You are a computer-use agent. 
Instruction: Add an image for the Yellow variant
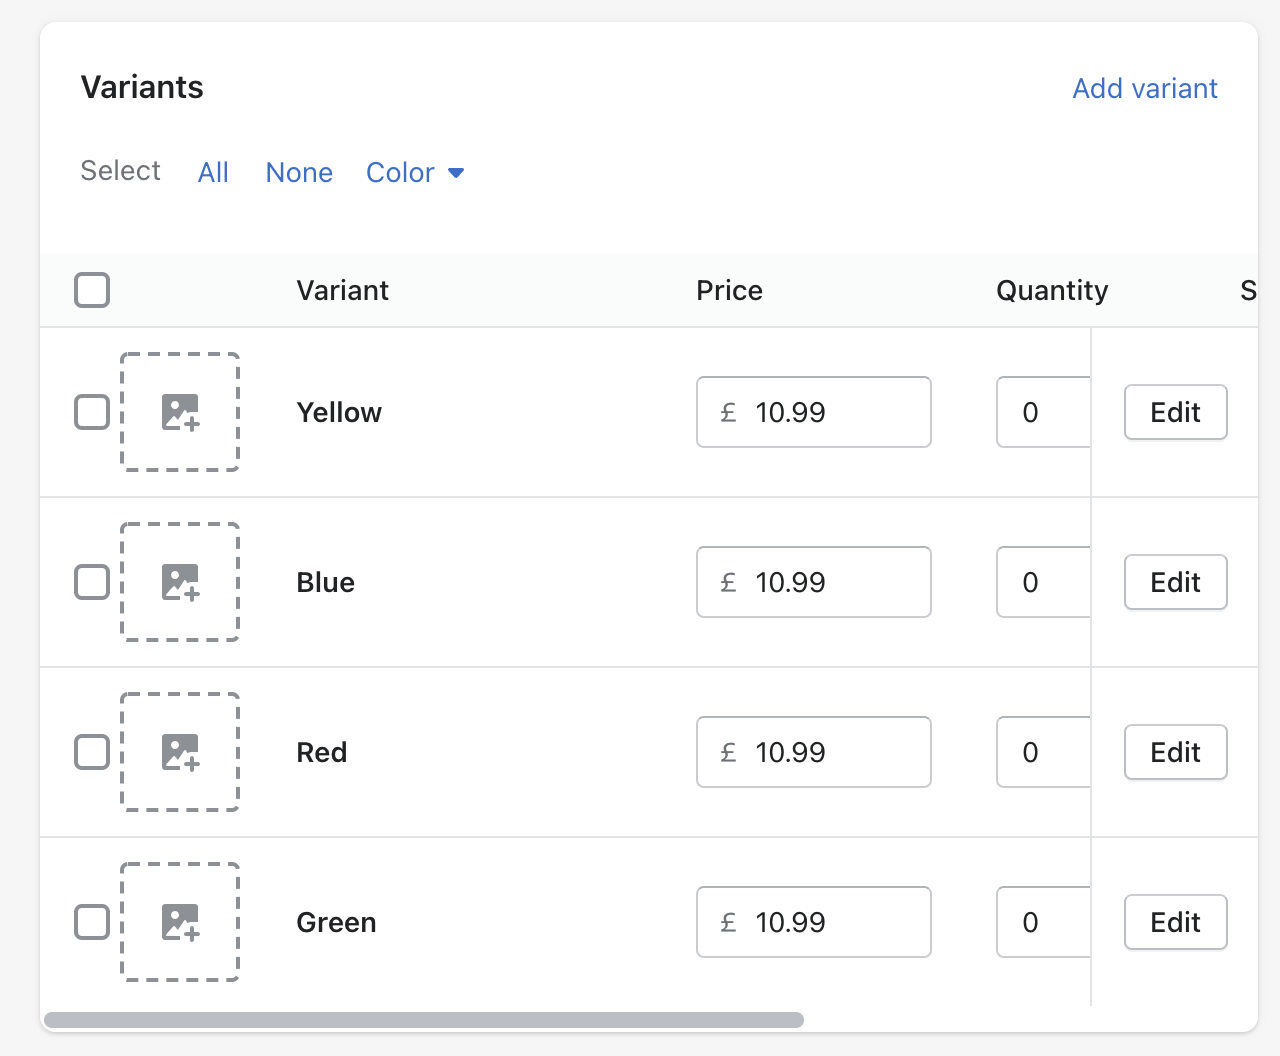[x=180, y=412]
